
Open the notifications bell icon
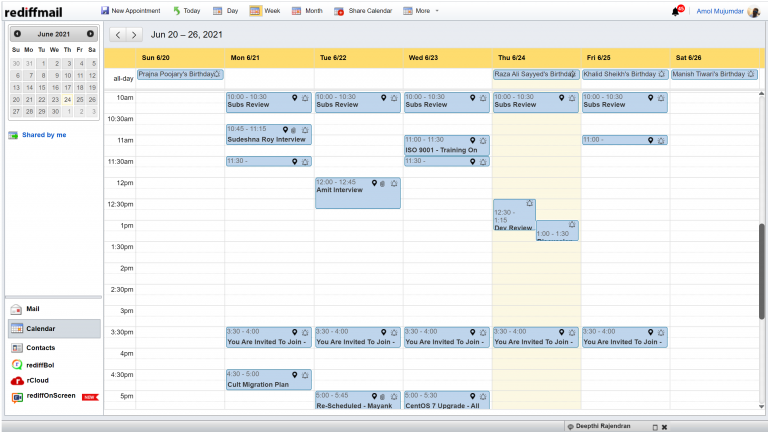[676, 11]
